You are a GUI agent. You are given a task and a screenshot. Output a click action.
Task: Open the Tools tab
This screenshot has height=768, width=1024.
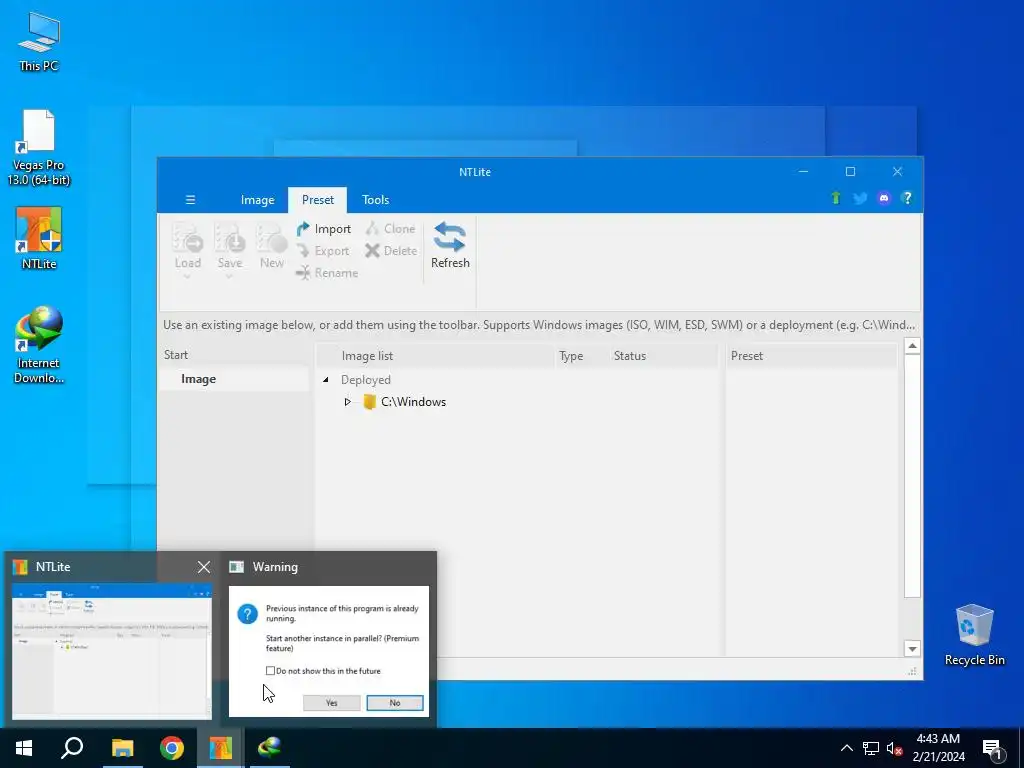376,200
